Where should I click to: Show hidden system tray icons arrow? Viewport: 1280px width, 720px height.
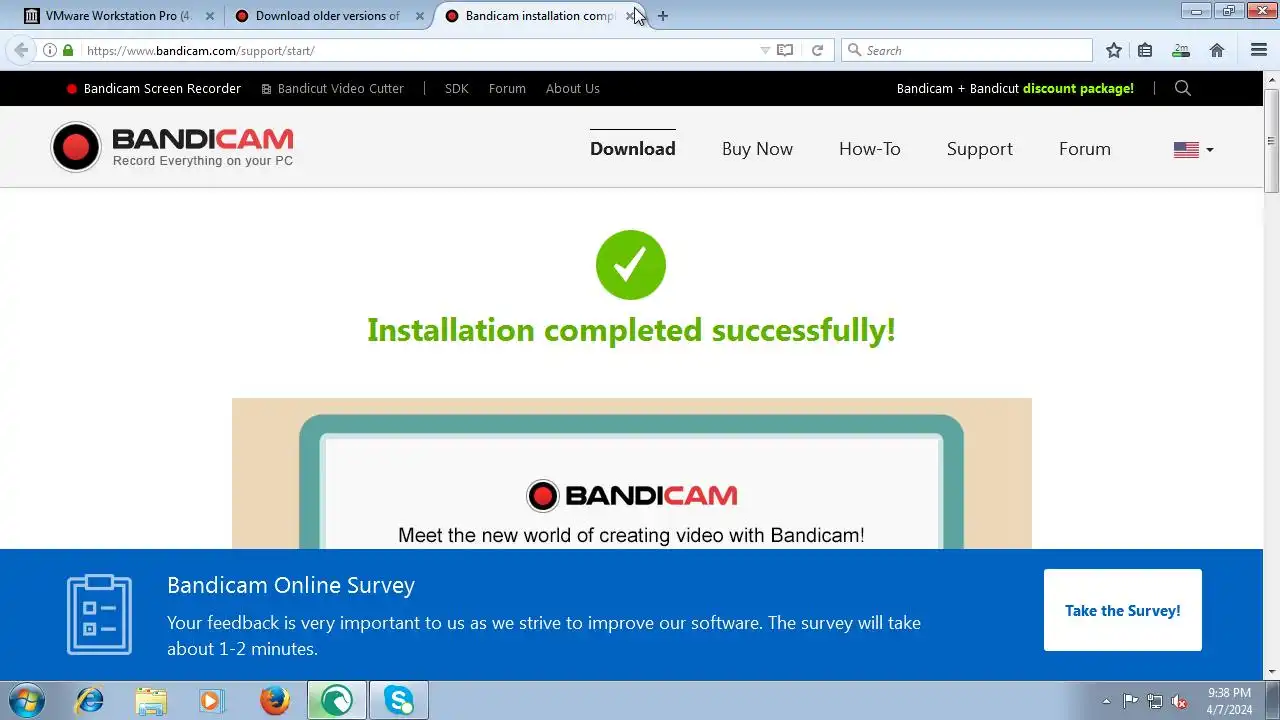pyautogui.click(x=1106, y=701)
